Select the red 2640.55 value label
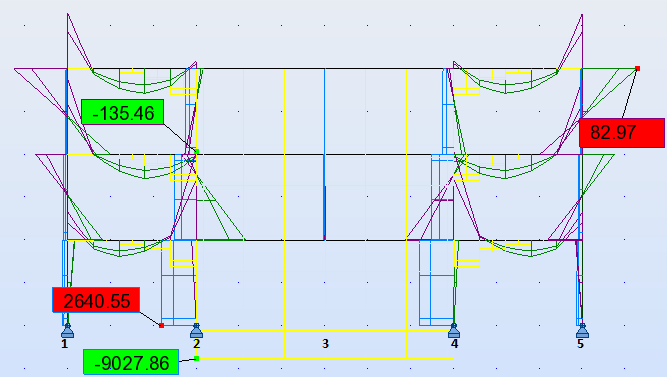The width and height of the screenshot is (667, 377). [96, 300]
